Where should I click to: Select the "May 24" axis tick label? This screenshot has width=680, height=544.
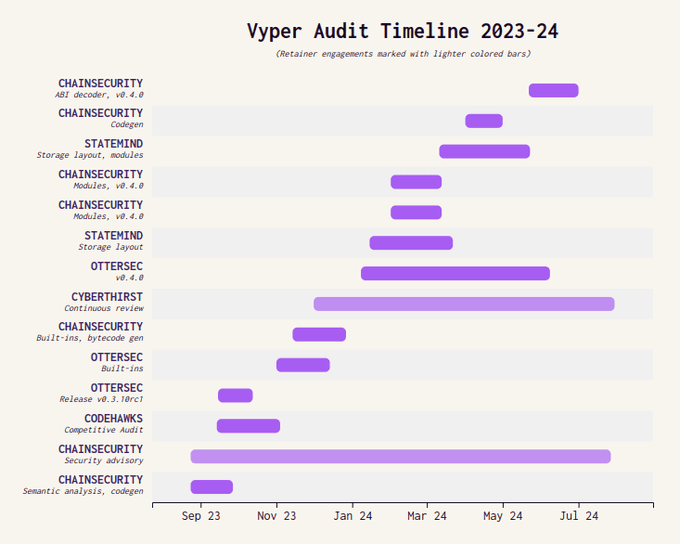click(503, 517)
